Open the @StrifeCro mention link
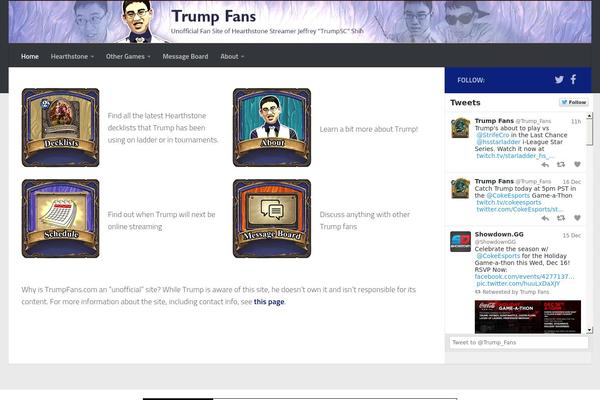The height and width of the screenshot is (400, 600). (x=493, y=135)
